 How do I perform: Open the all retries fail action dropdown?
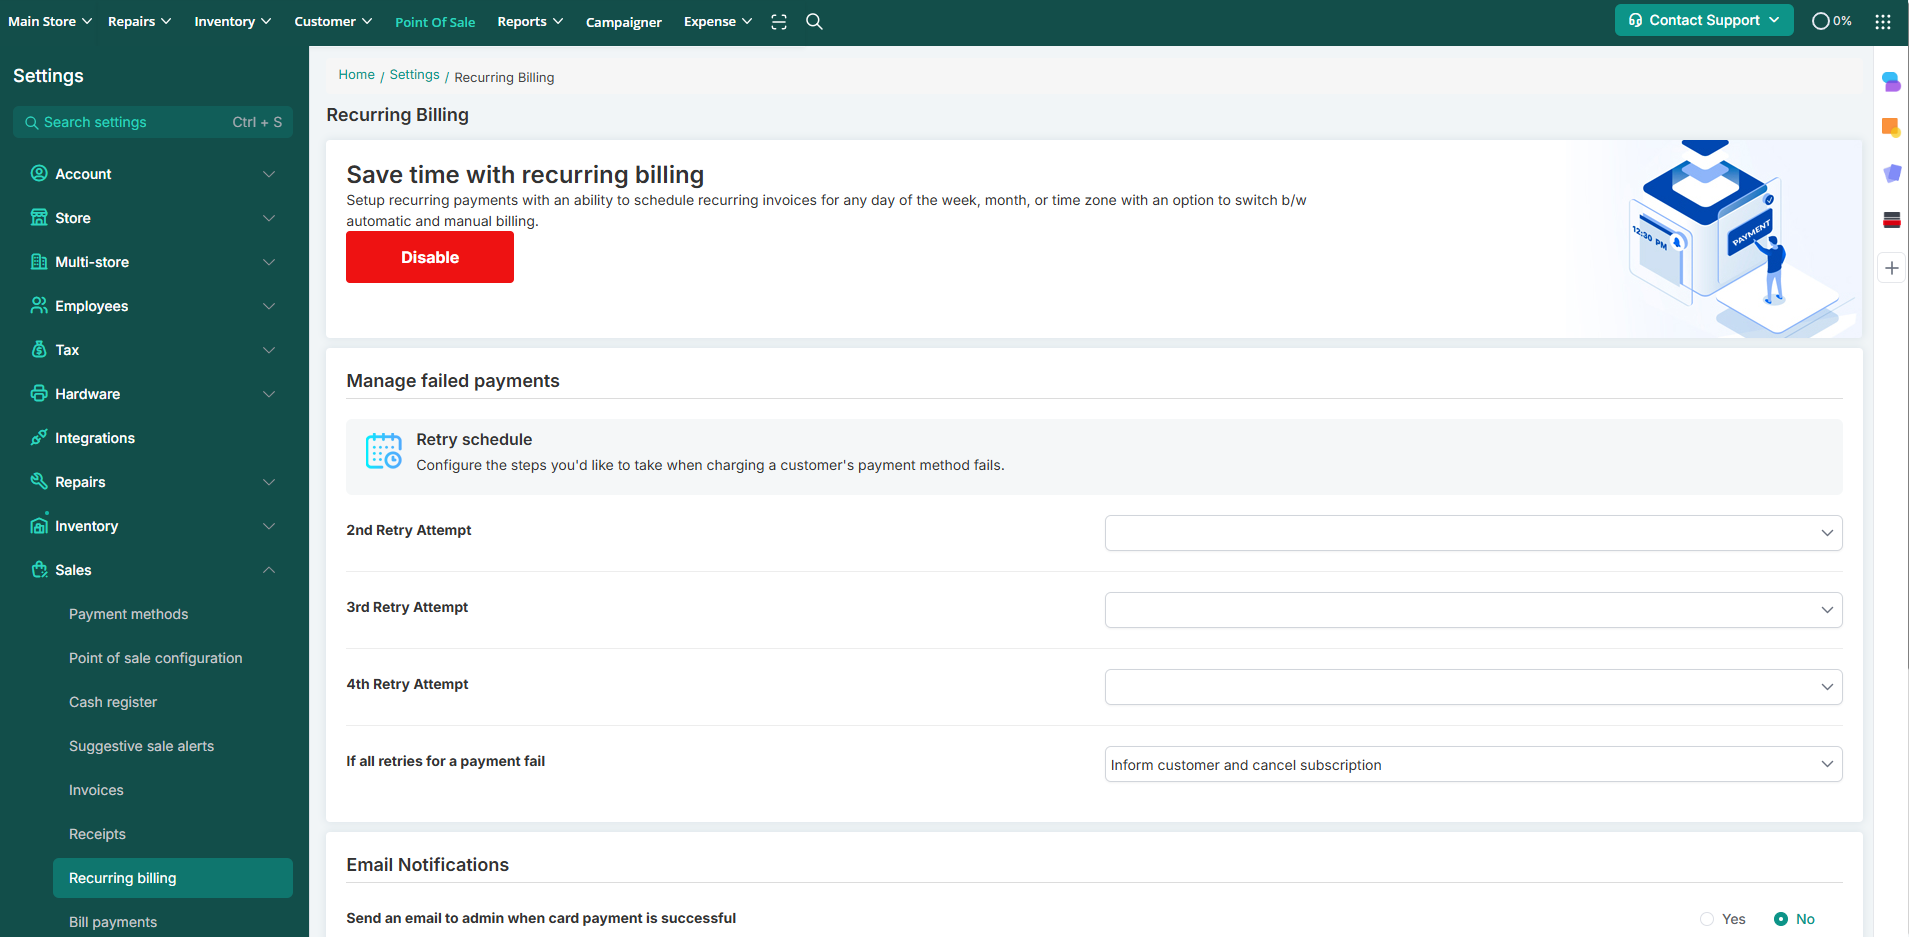click(x=1472, y=765)
